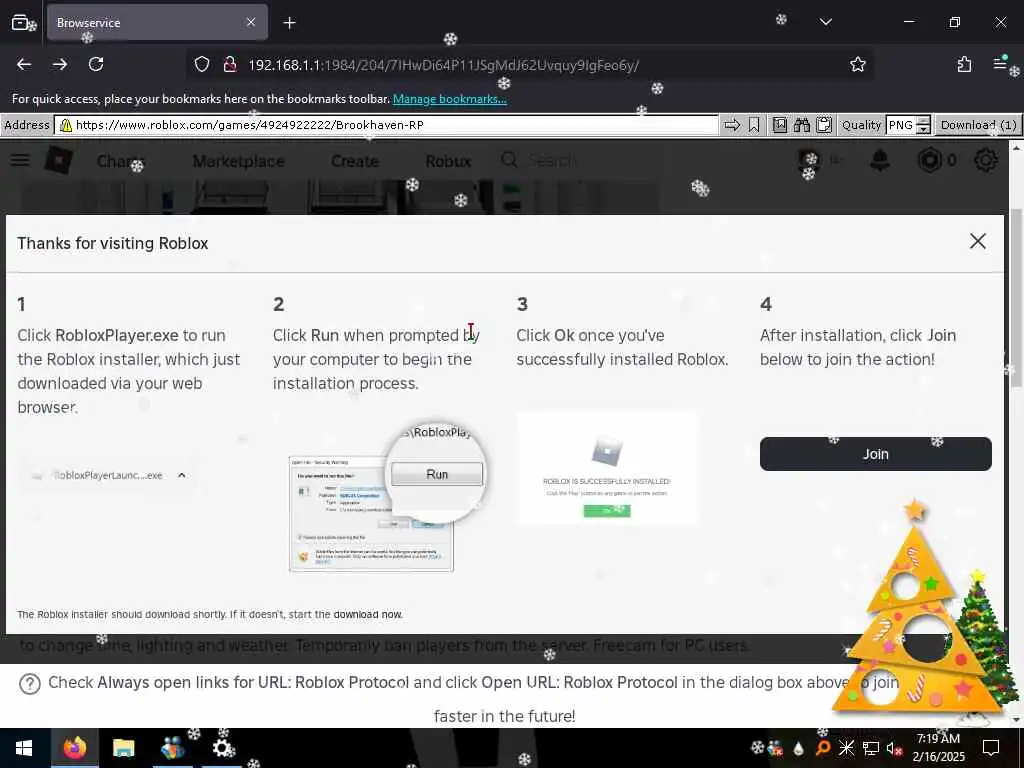Viewport: 1024px width, 768px height.
Task: Click the Firefox taskbar icon
Action: 74,748
